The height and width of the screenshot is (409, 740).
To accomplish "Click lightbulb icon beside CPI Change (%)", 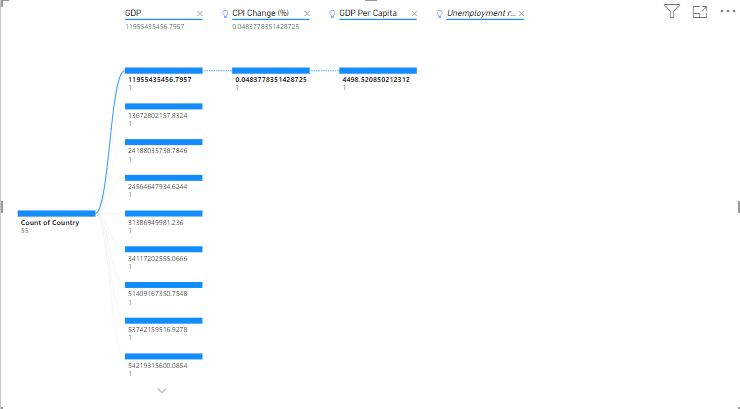I will pos(225,14).
